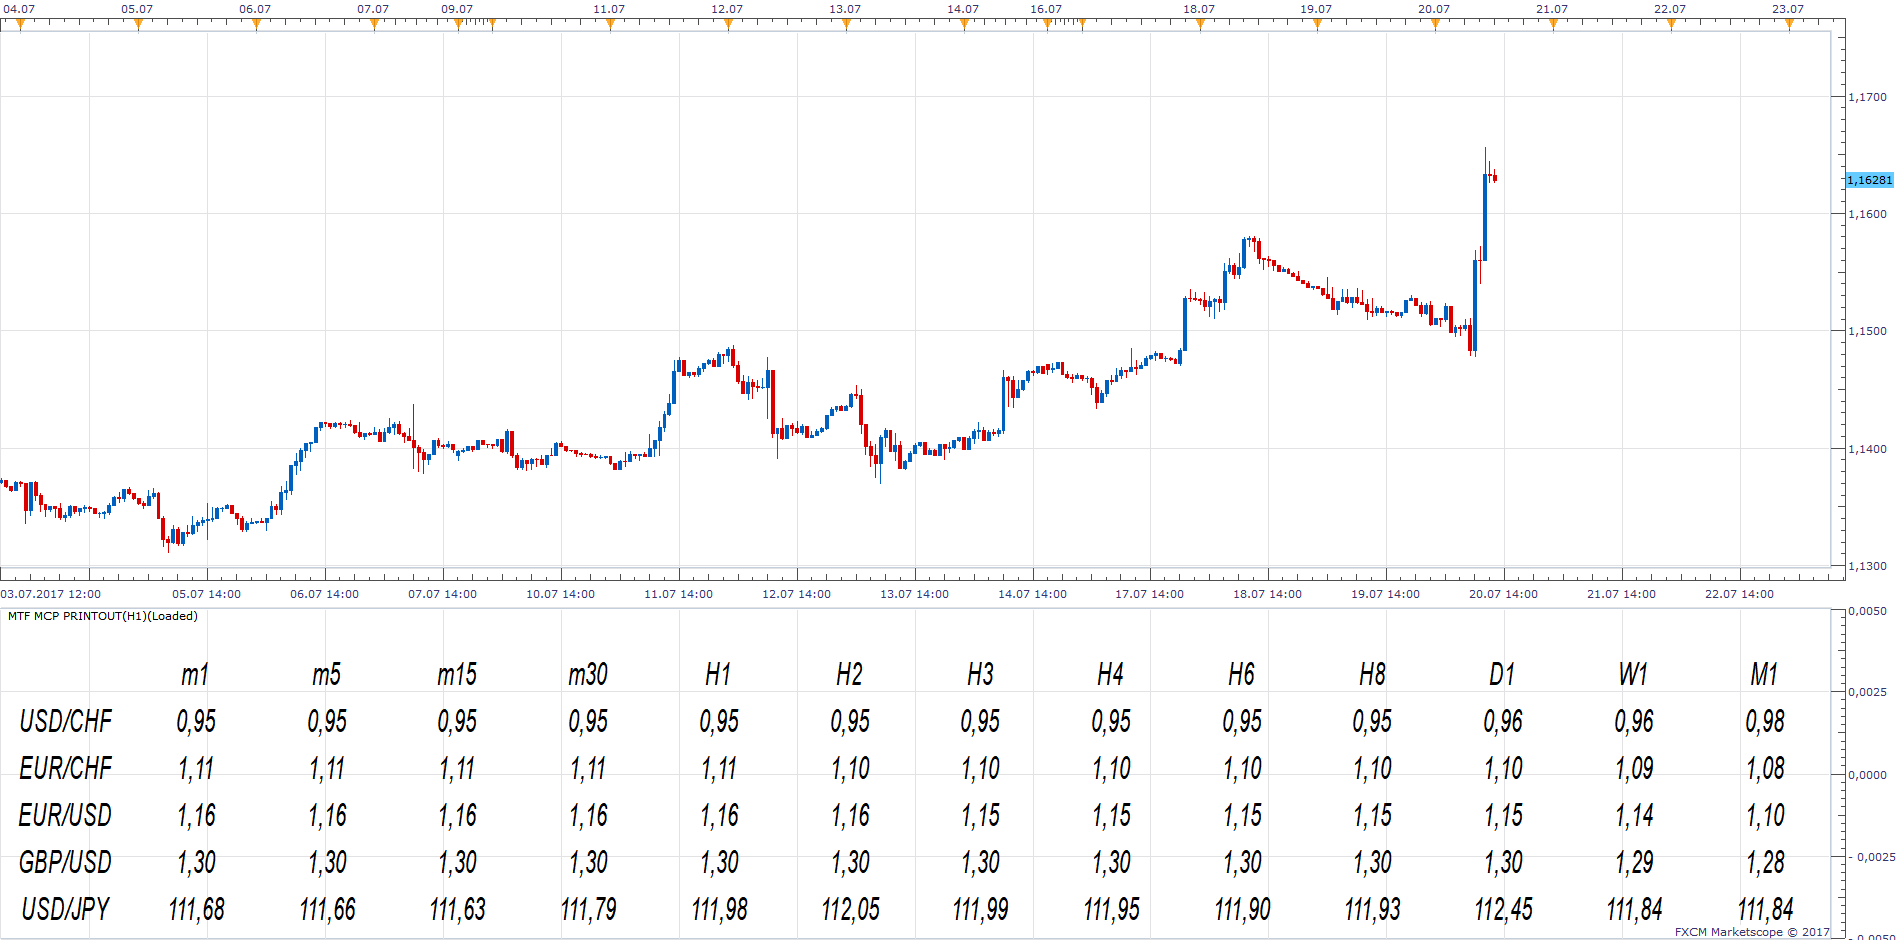Click the 1,1300 price axis label
The image size is (1903, 940).
[1867, 566]
